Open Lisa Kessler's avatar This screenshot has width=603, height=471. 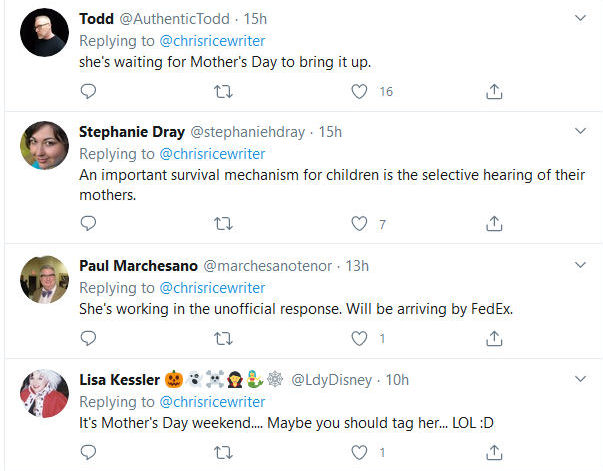pyautogui.click(x=45, y=394)
